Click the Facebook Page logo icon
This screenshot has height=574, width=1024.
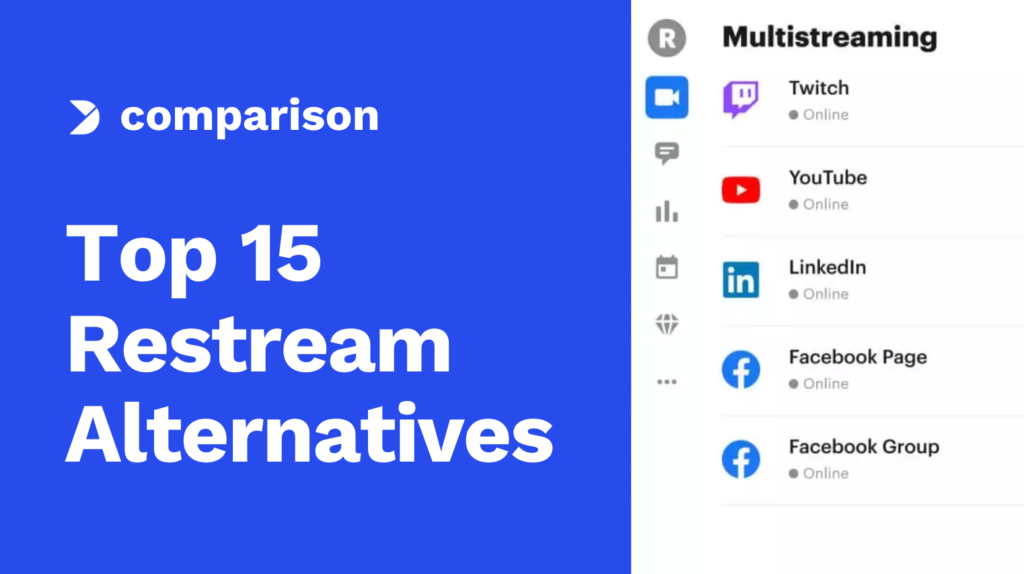pyautogui.click(x=741, y=370)
